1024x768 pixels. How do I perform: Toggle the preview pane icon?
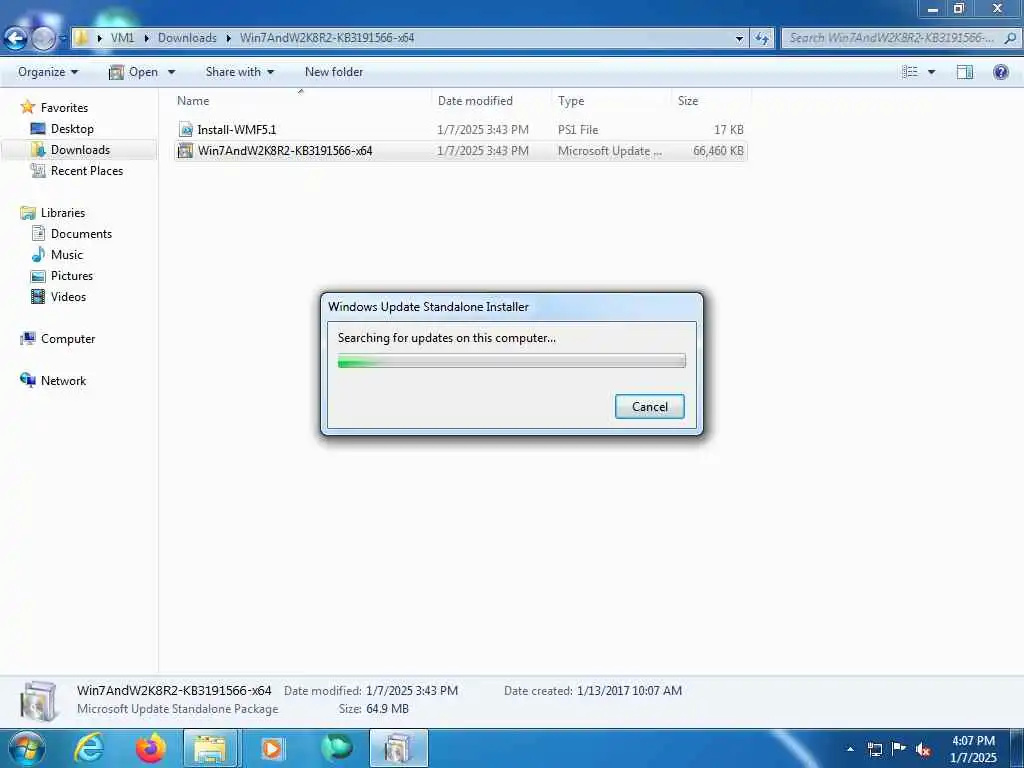[965, 72]
